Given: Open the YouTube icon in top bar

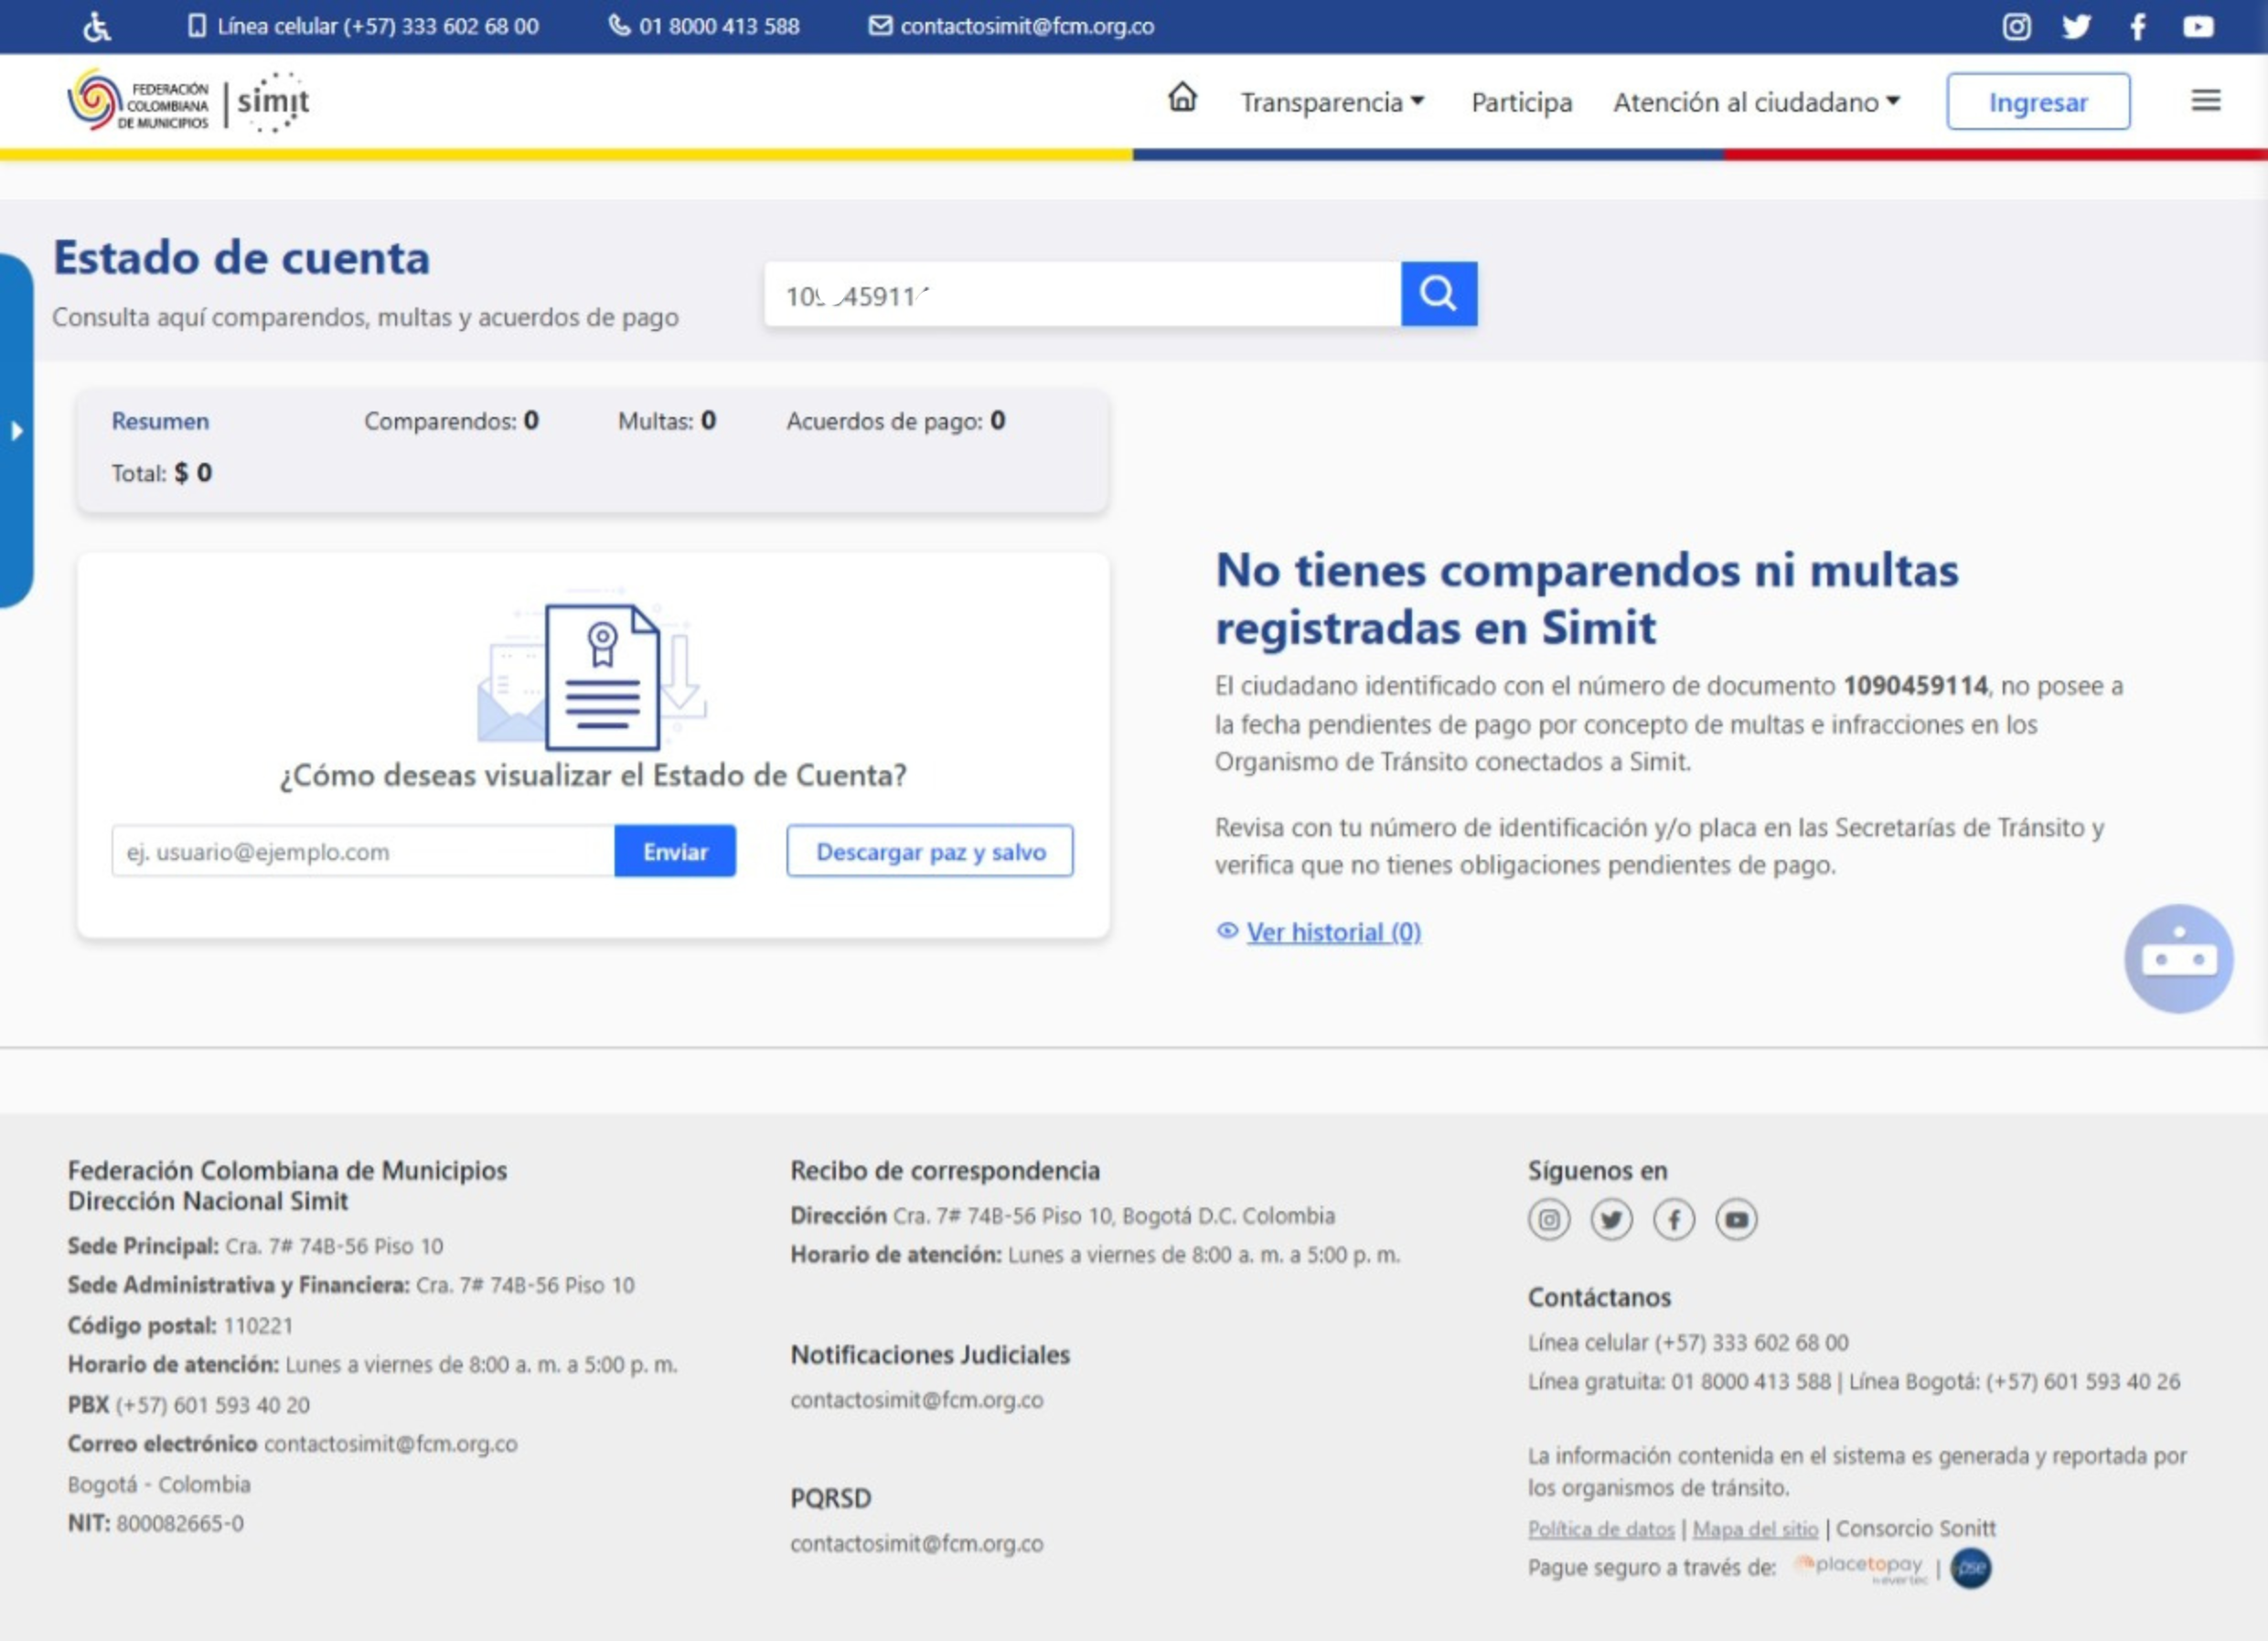Looking at the screenshot, I should click(x=2197, y=27).
